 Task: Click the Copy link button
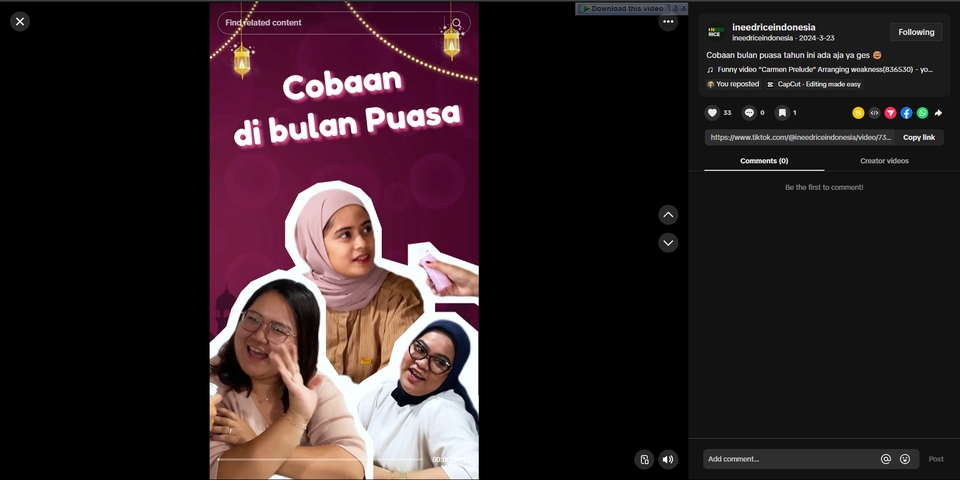point(919,137)
